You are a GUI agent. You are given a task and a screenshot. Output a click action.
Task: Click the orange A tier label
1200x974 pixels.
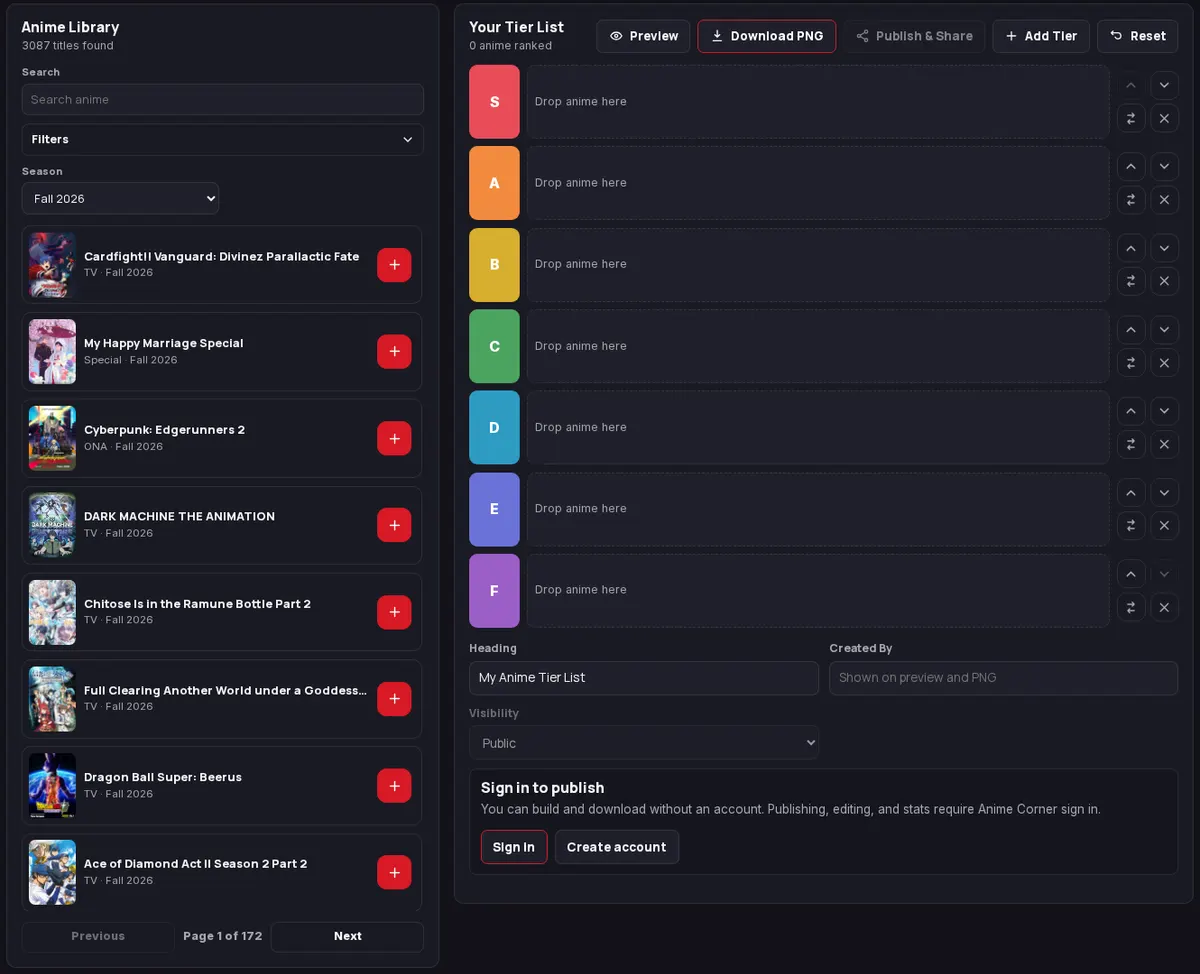pos(494,183)
